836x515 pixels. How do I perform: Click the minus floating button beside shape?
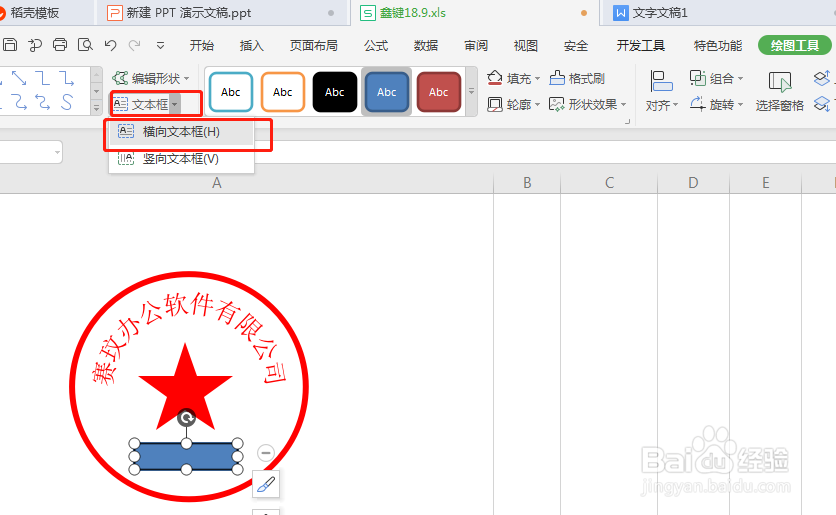click(266, 453)
